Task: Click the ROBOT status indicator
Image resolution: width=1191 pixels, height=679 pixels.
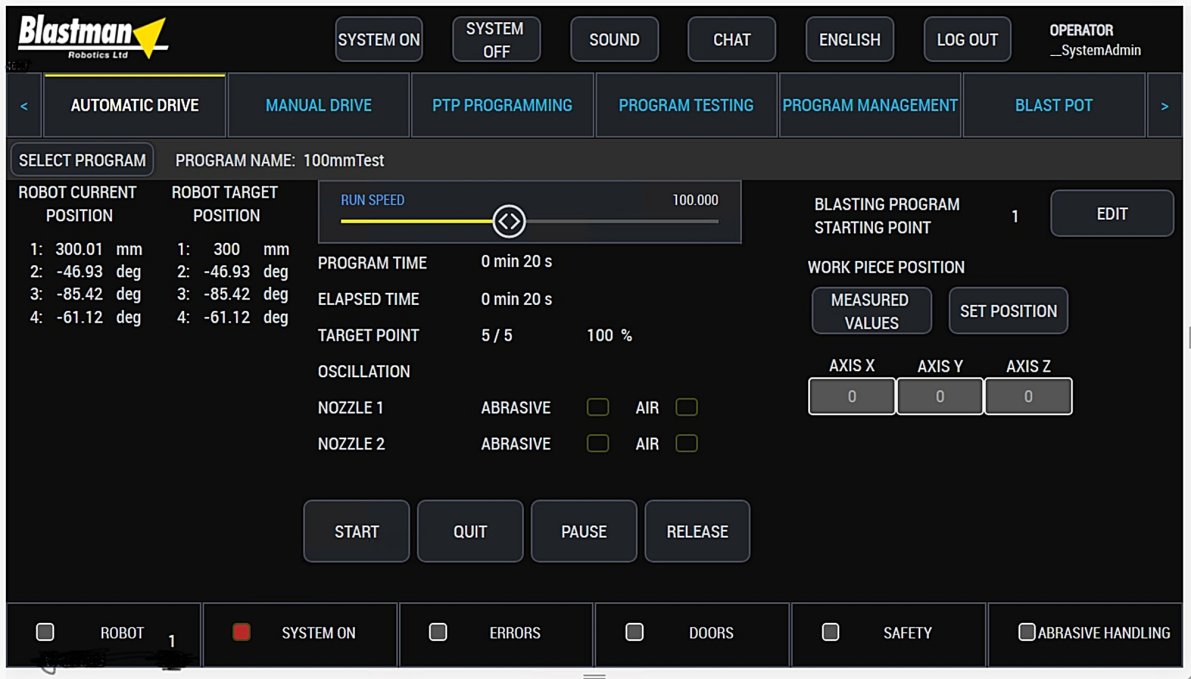Action: click(x=44, y=631)
